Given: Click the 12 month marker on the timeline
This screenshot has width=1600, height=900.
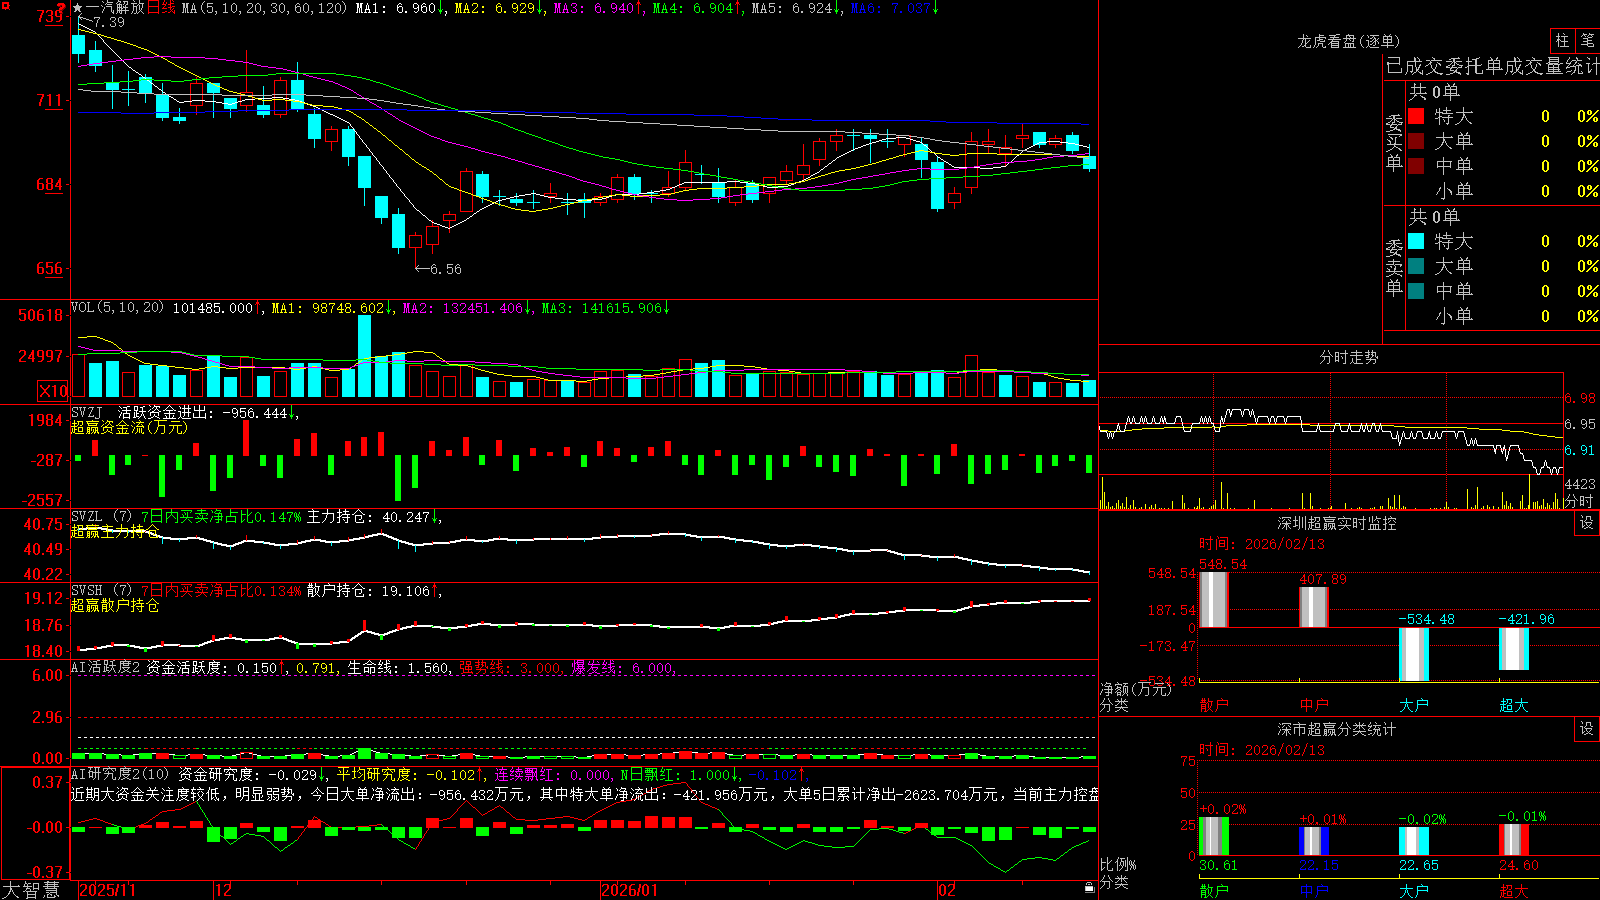Looking at the screenshot, I should click(223, 890).
